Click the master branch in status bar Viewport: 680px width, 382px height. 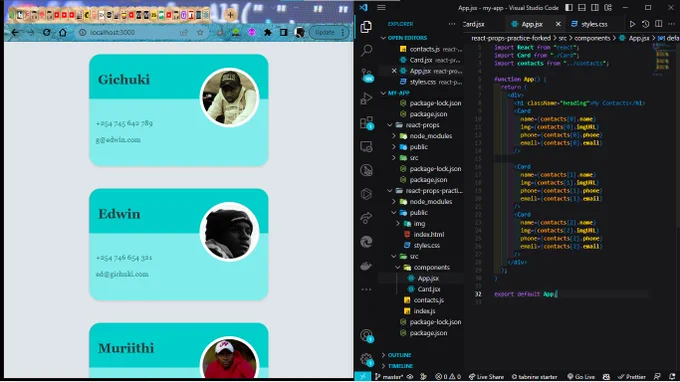[389, 376]
